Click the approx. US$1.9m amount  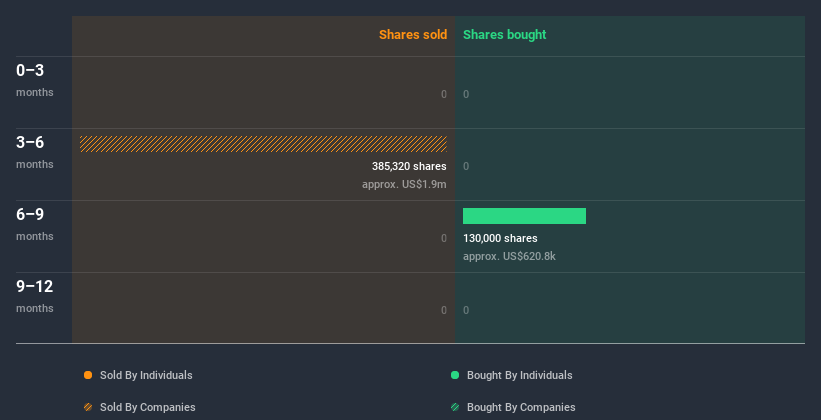[404, 184]
